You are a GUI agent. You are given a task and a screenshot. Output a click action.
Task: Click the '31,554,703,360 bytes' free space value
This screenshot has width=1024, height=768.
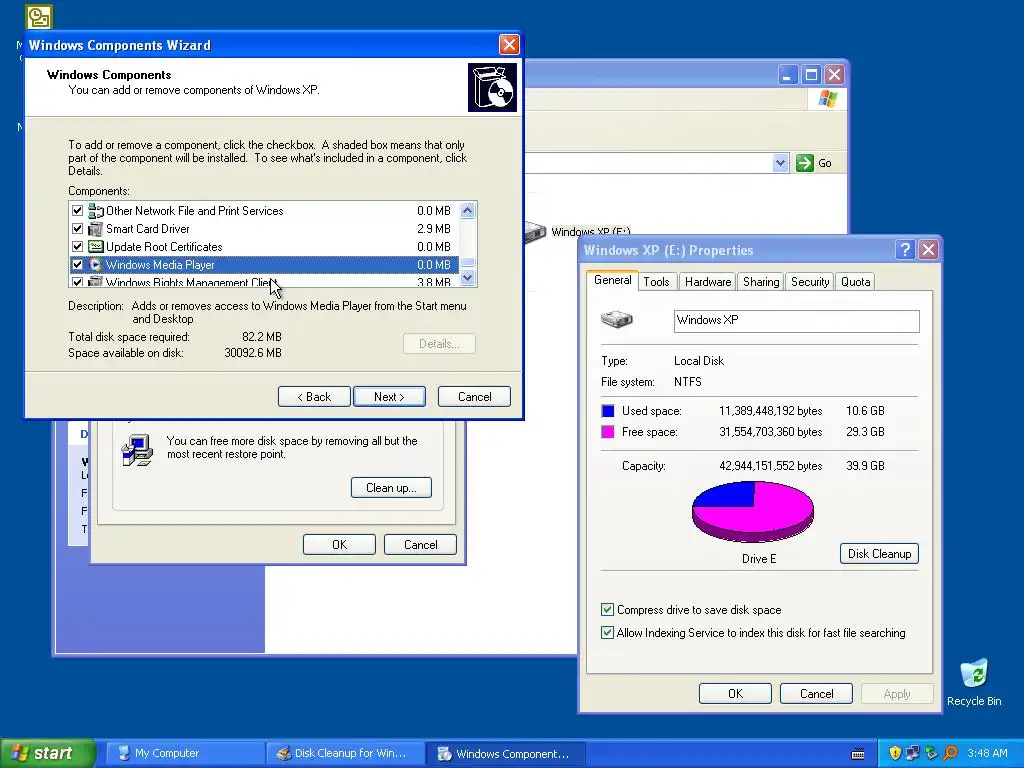point(771,432)
